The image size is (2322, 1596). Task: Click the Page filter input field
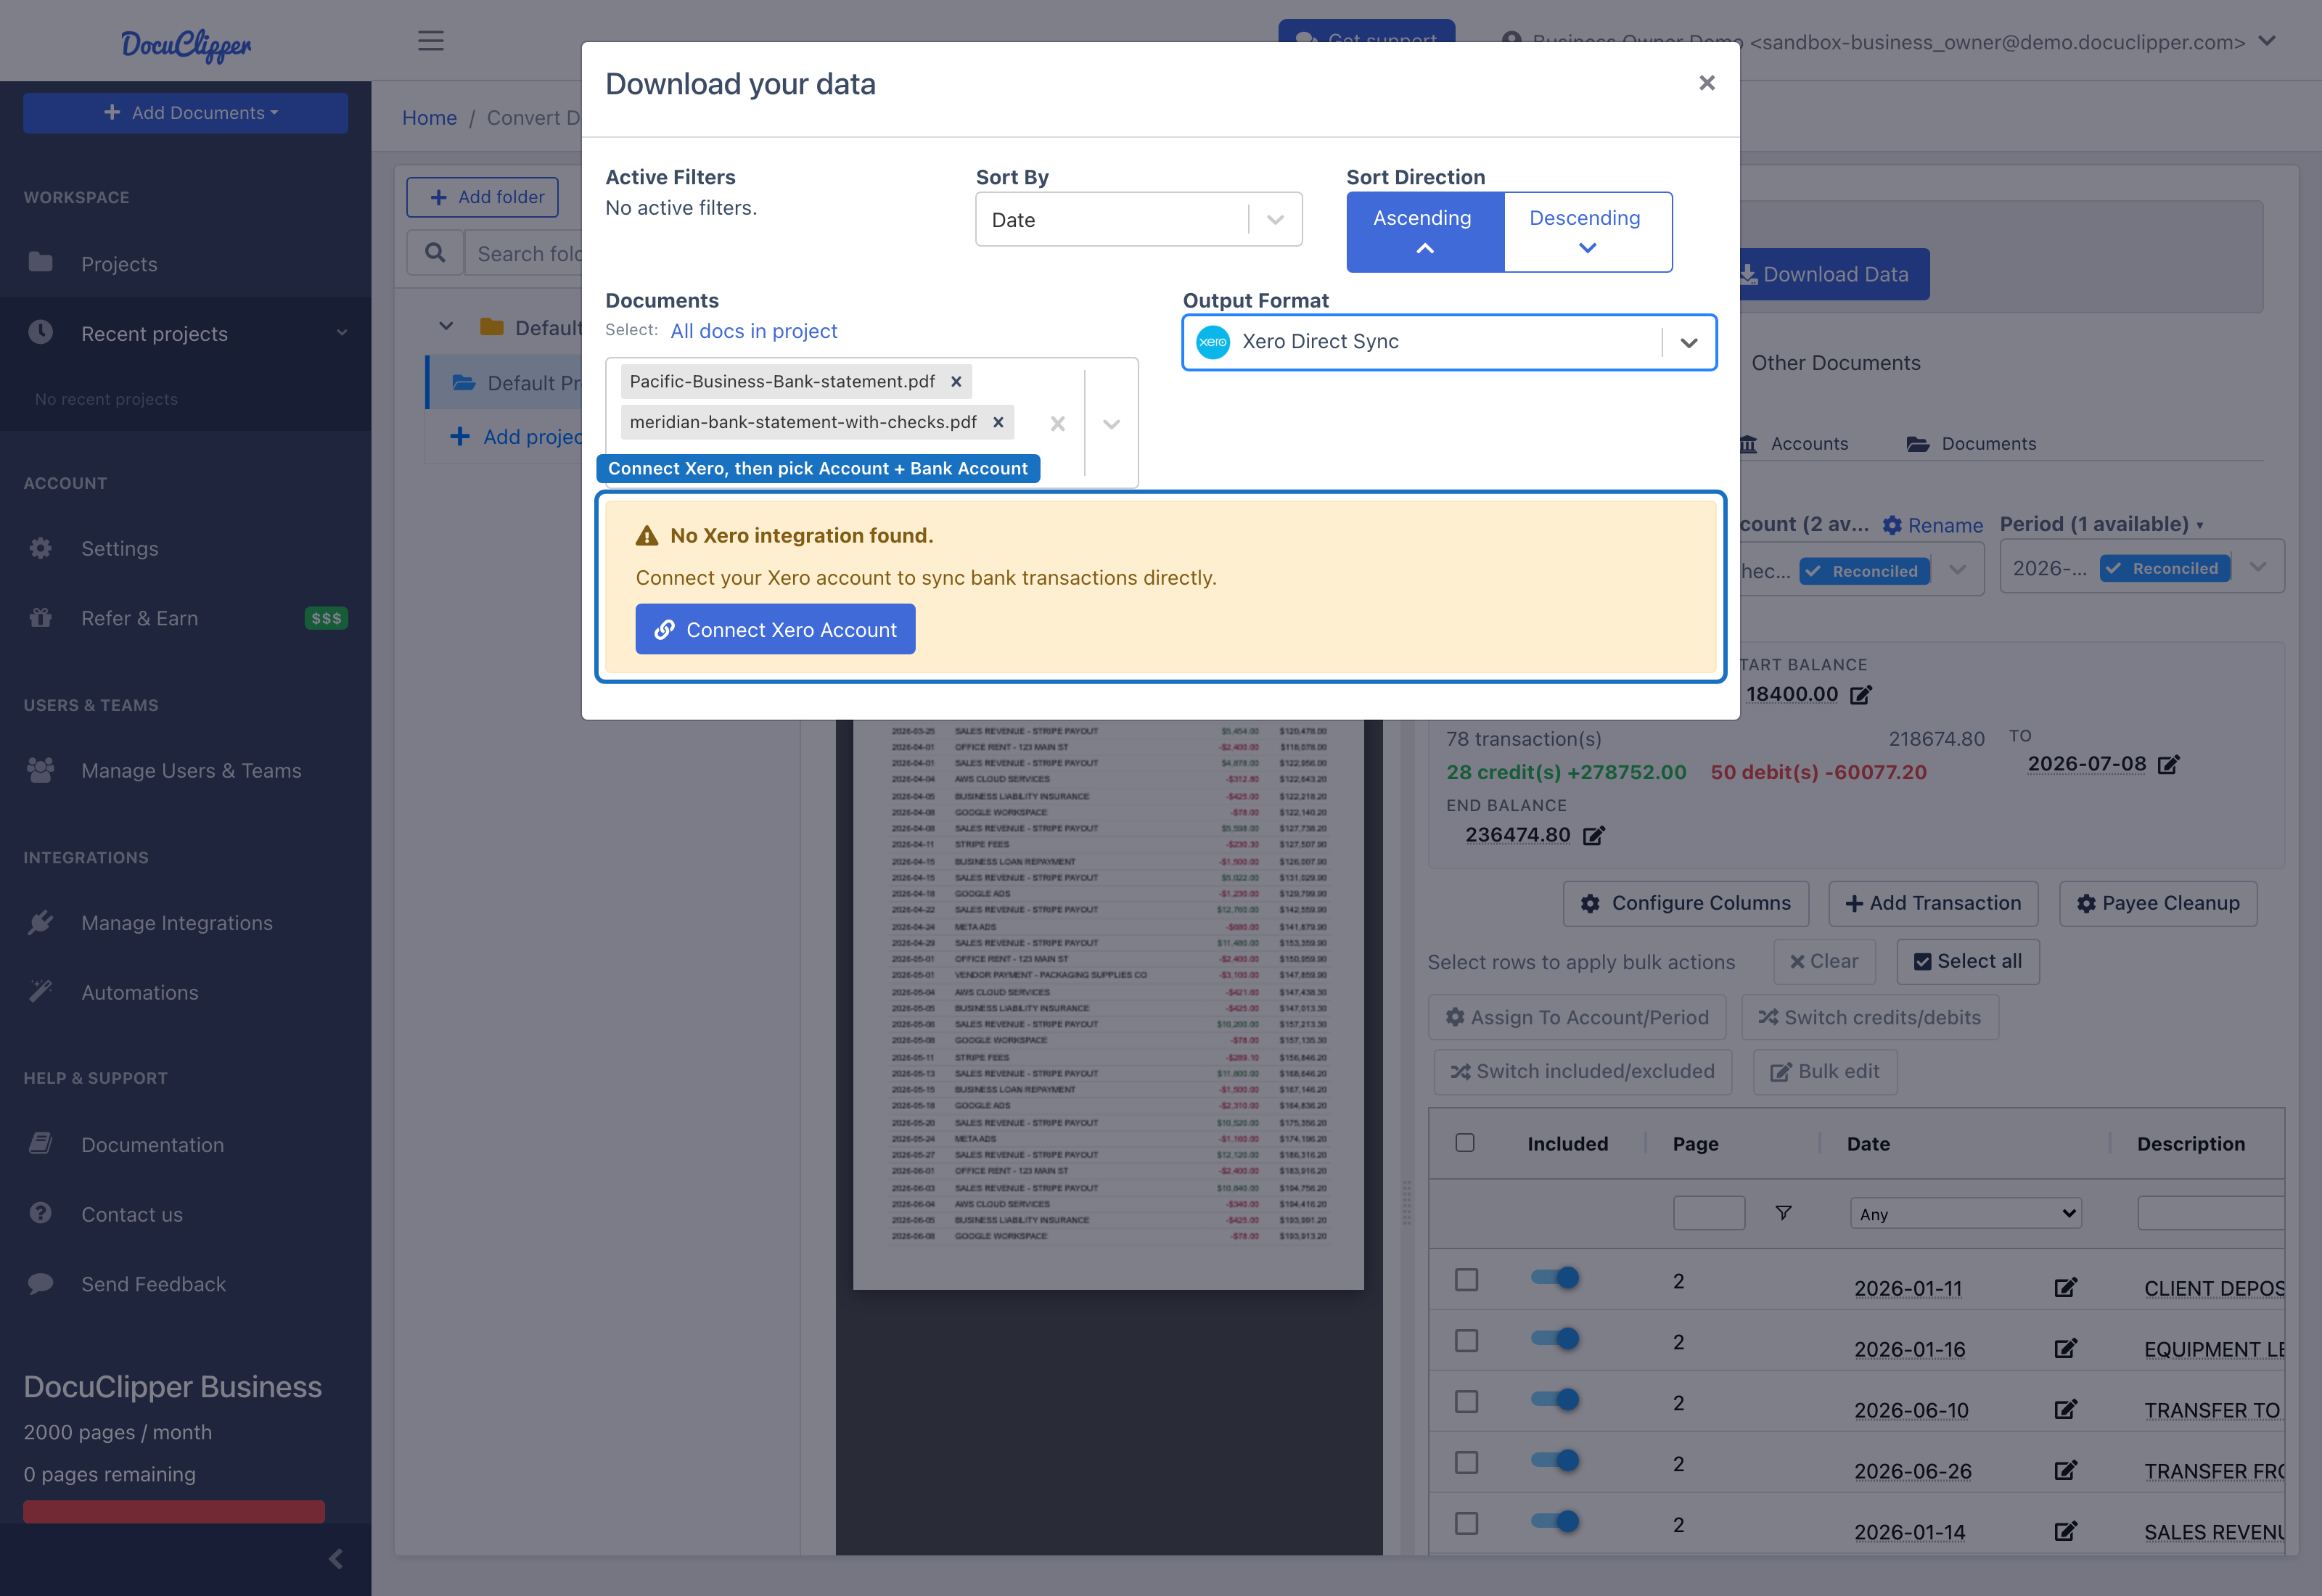tap(1709, 1214)
